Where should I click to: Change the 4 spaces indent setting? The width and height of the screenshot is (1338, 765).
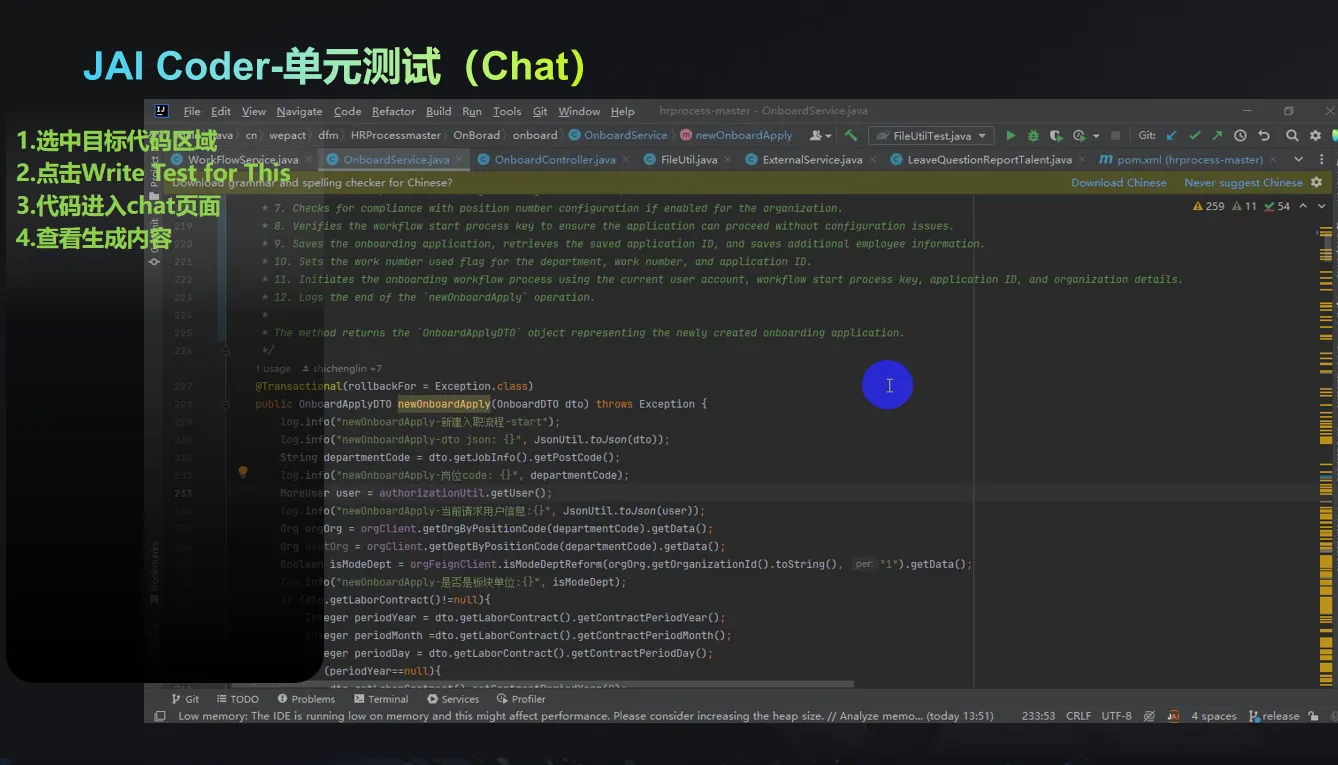(1214, 716)
